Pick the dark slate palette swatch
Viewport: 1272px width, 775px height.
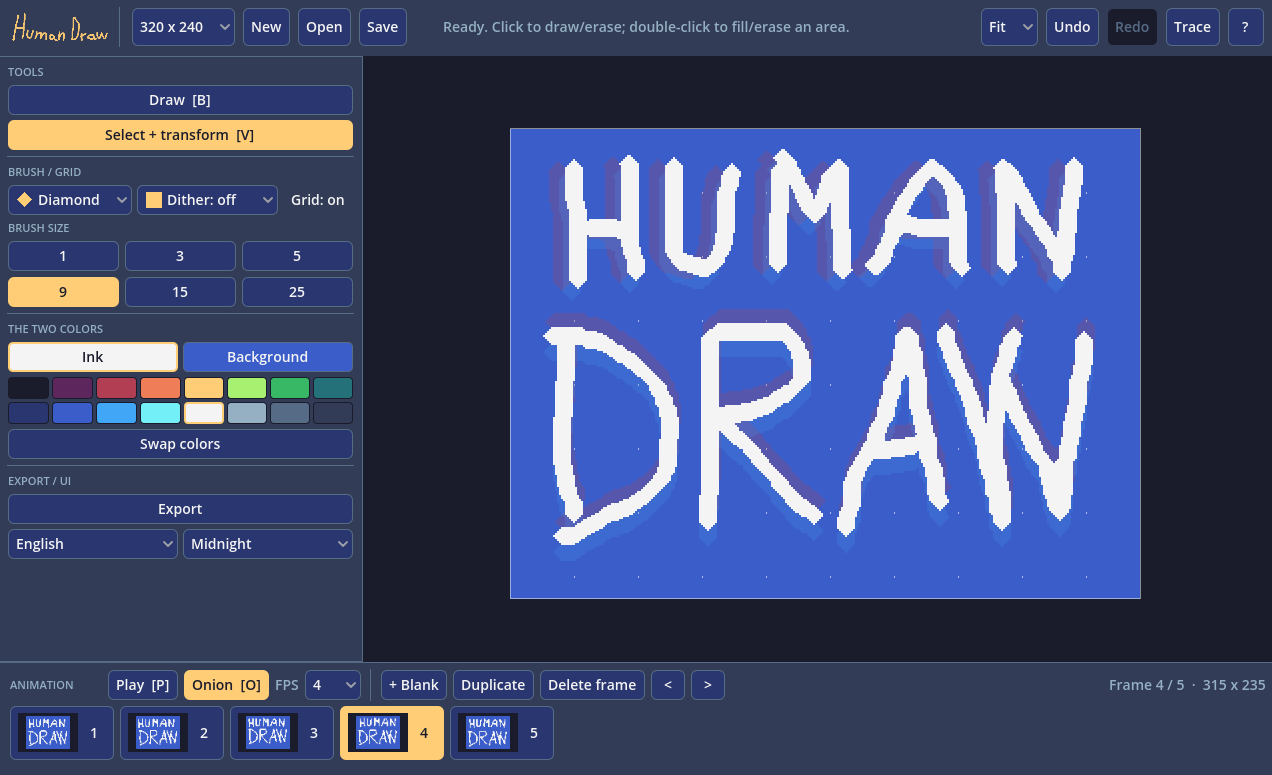(333, 413)
